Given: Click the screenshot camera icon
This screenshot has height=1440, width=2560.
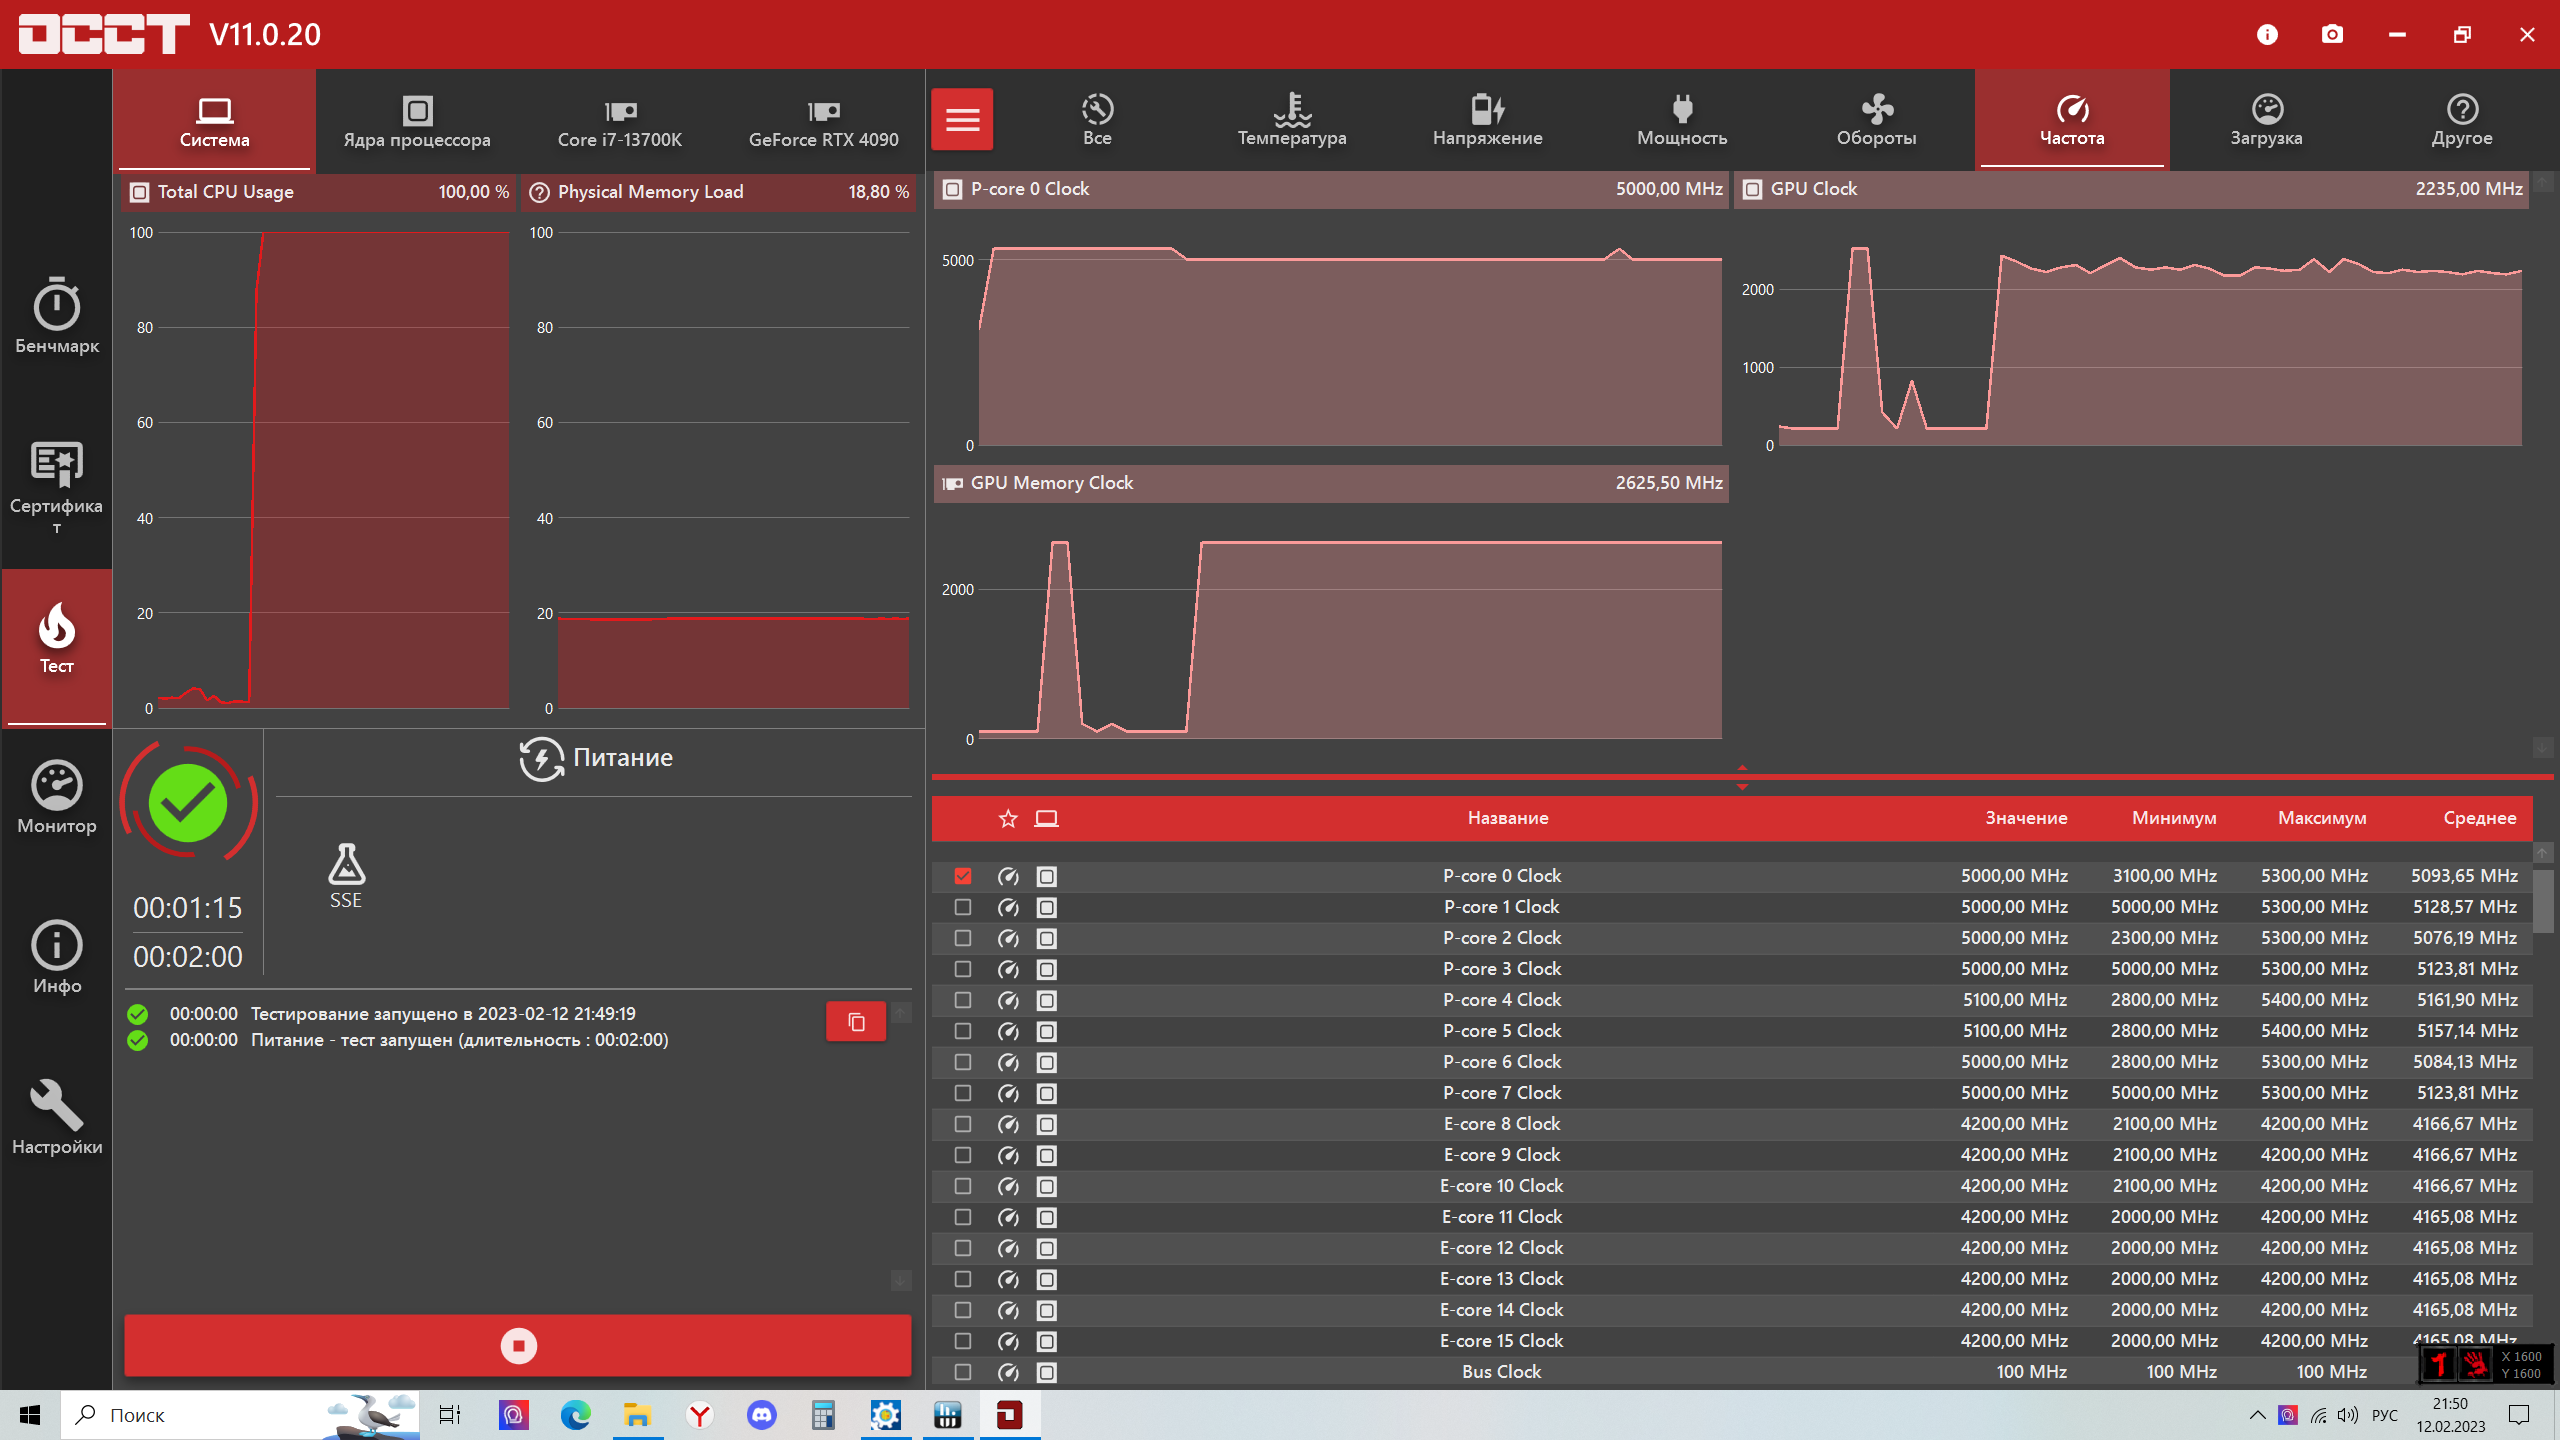Looking at the screenshot, I should (2332, 34).
